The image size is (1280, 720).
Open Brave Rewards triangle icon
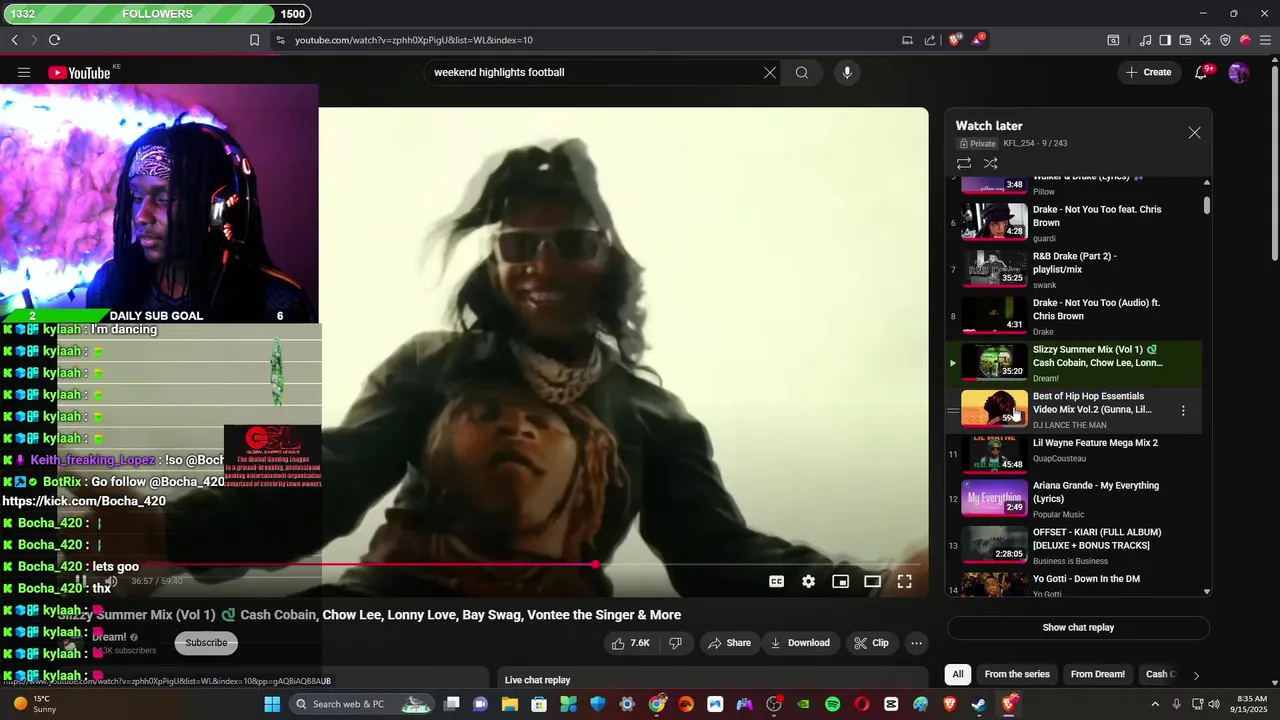978,40
